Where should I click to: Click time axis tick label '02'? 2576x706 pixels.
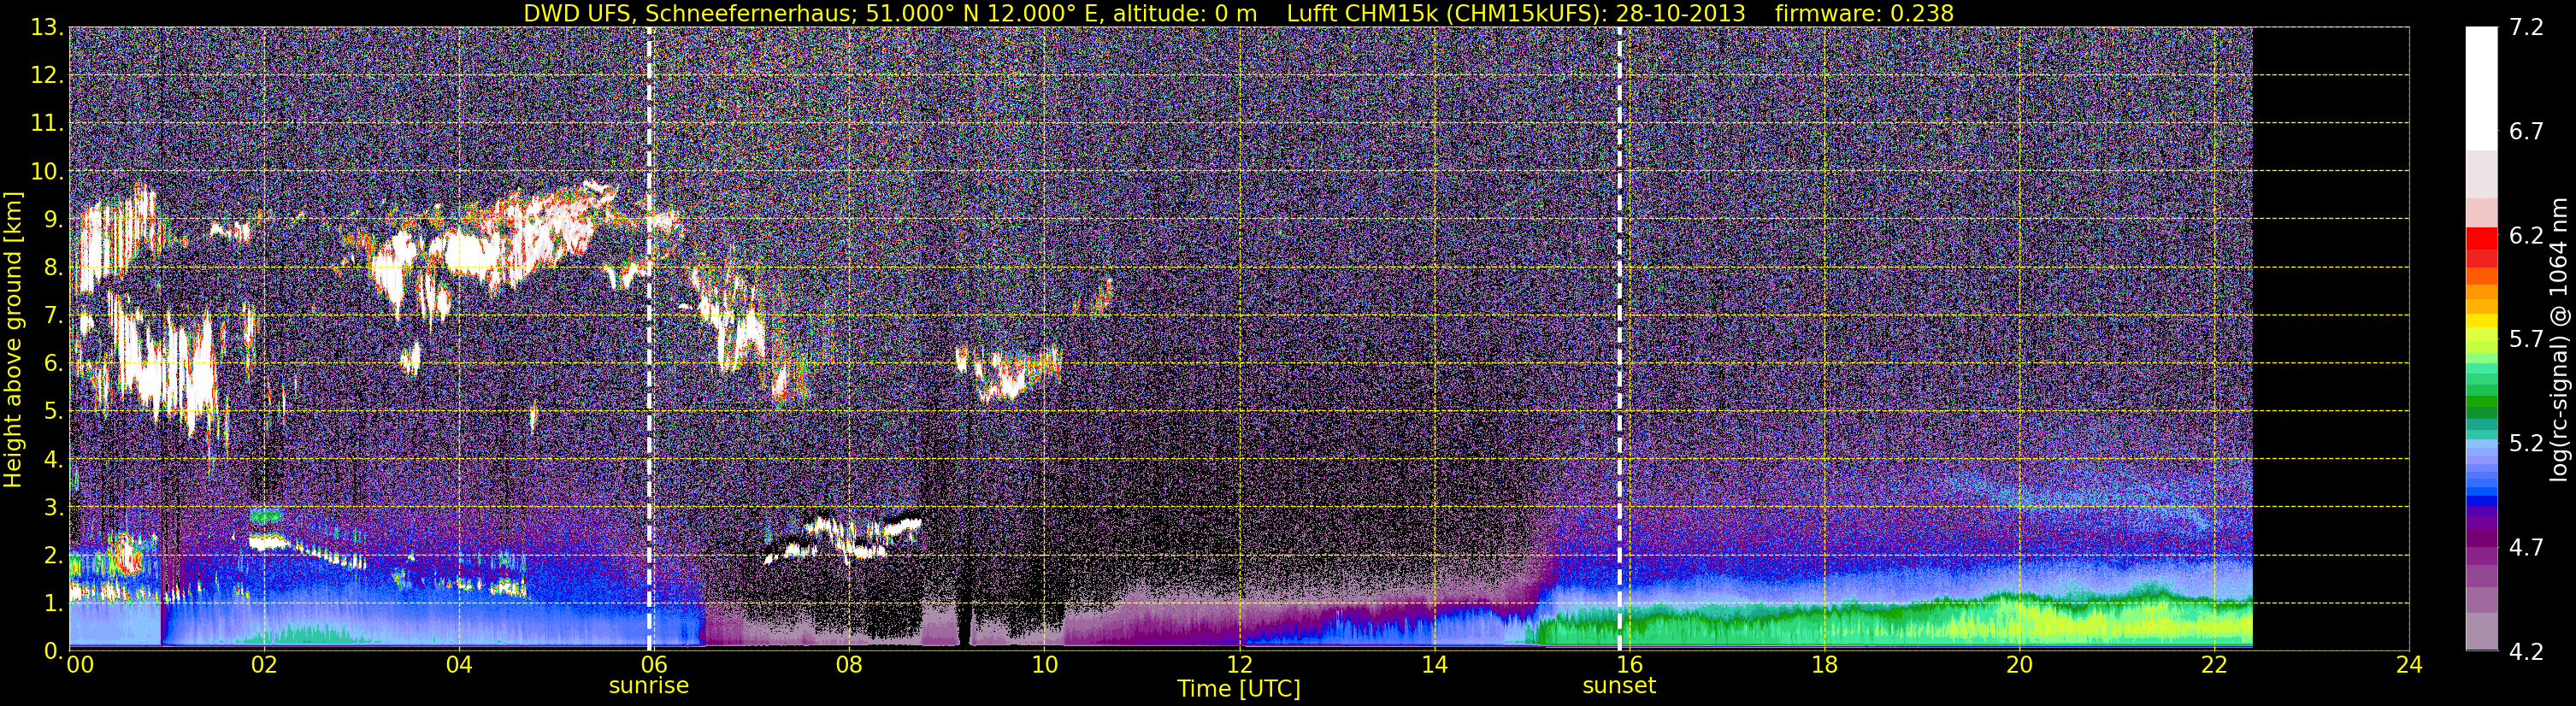[x=263, y=665]
